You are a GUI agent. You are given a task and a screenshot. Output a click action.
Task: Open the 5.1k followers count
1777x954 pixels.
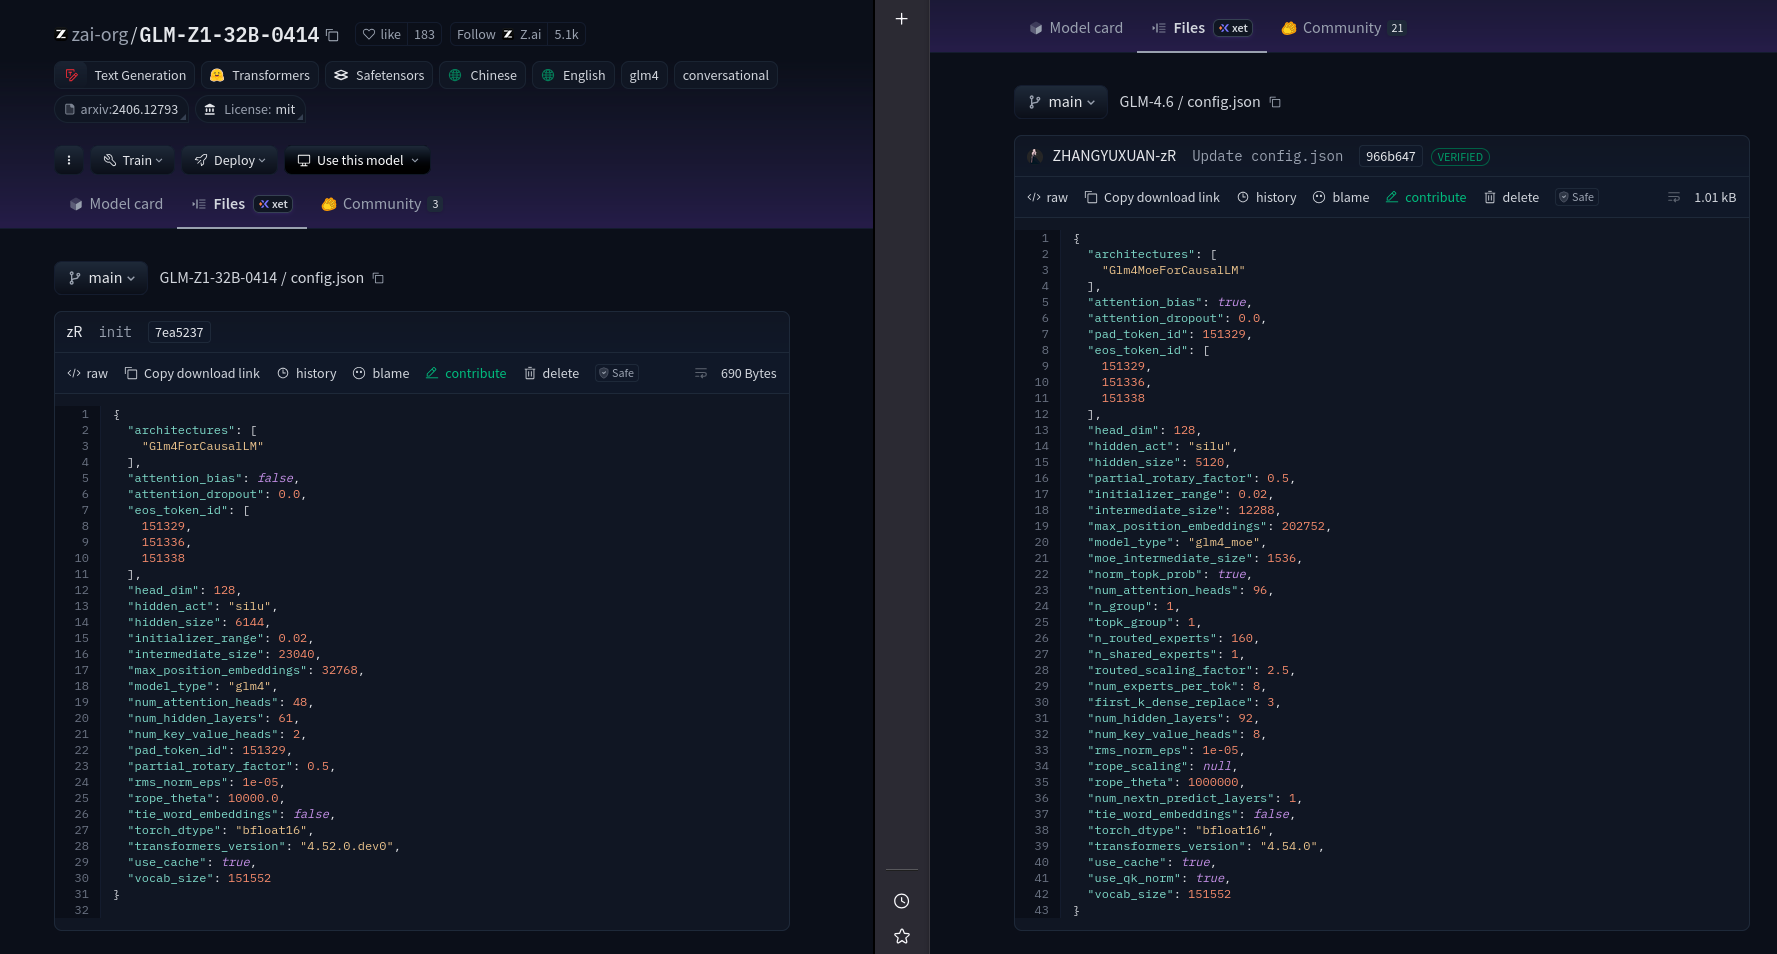(x=567, y=34)
